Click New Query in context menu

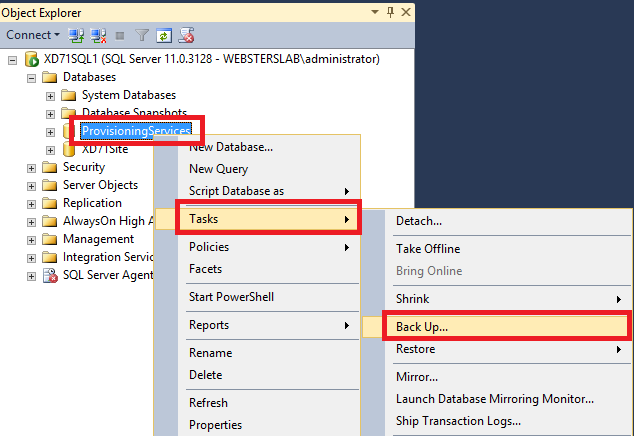point(218,169)
